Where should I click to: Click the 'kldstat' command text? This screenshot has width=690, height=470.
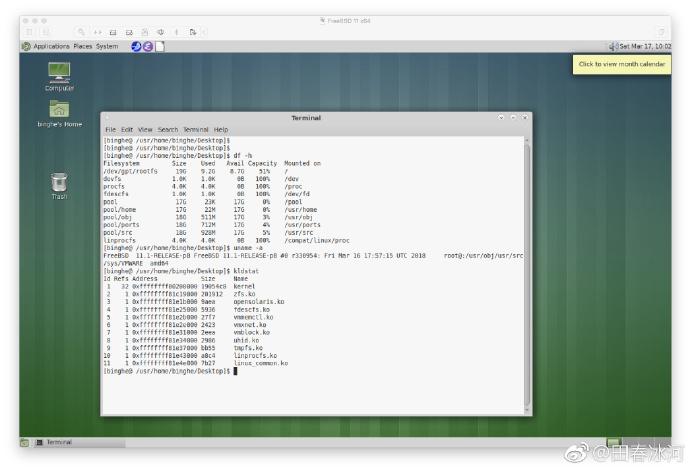[x=246, y=271]
